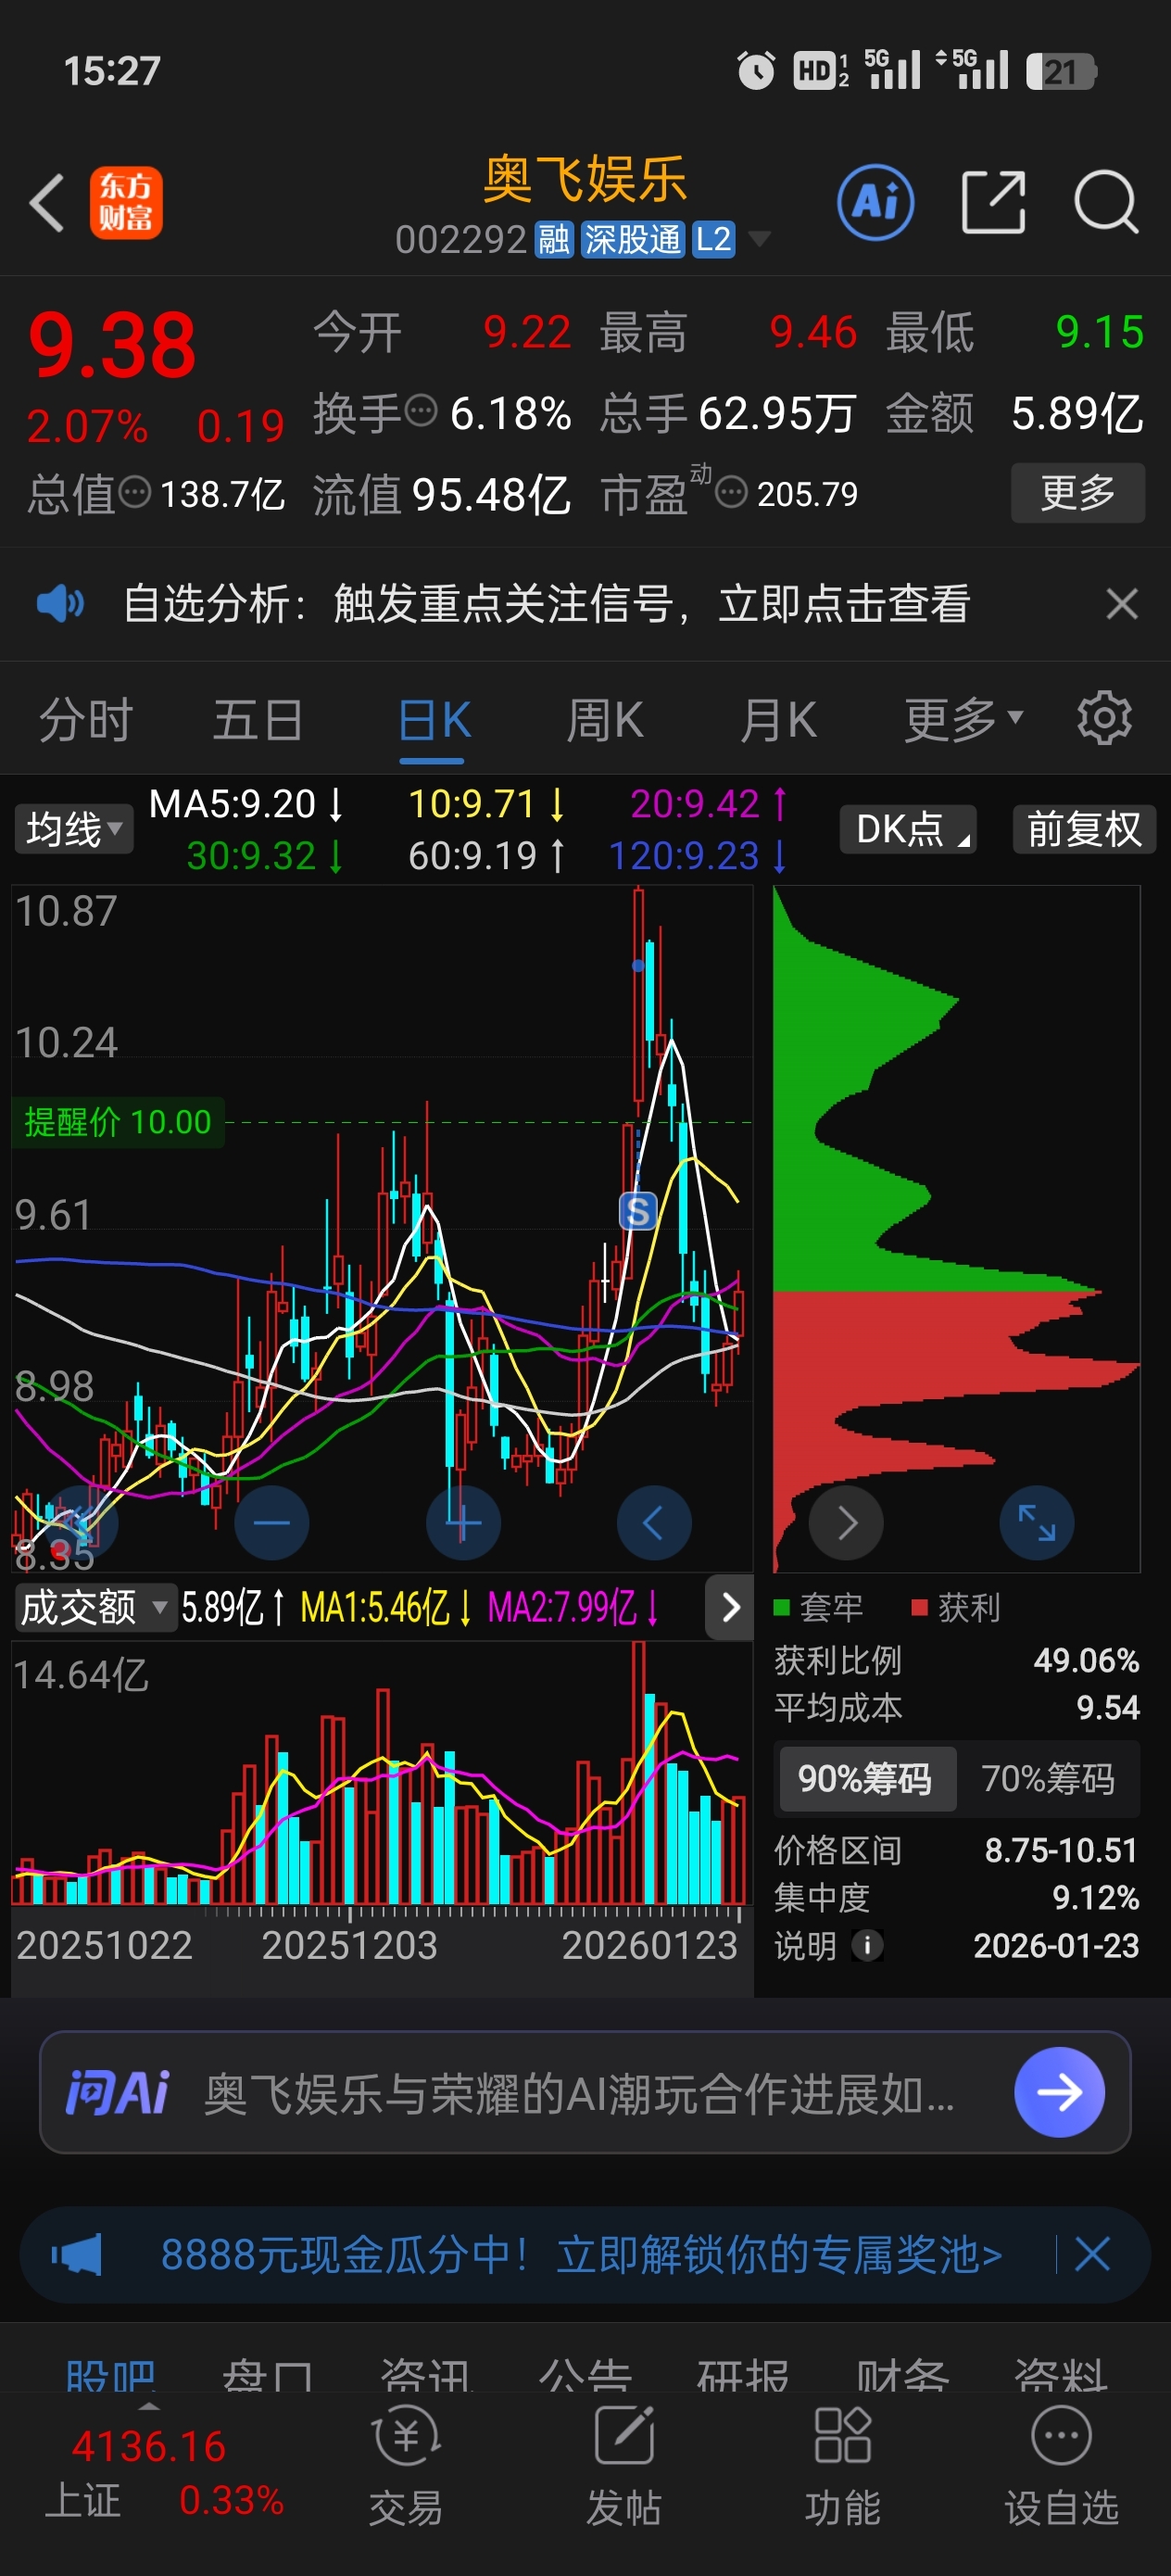The width and height of the screenshot is (1171, 2576).
Task: Open 更多 quote details button
Action: pos(1077,493)
